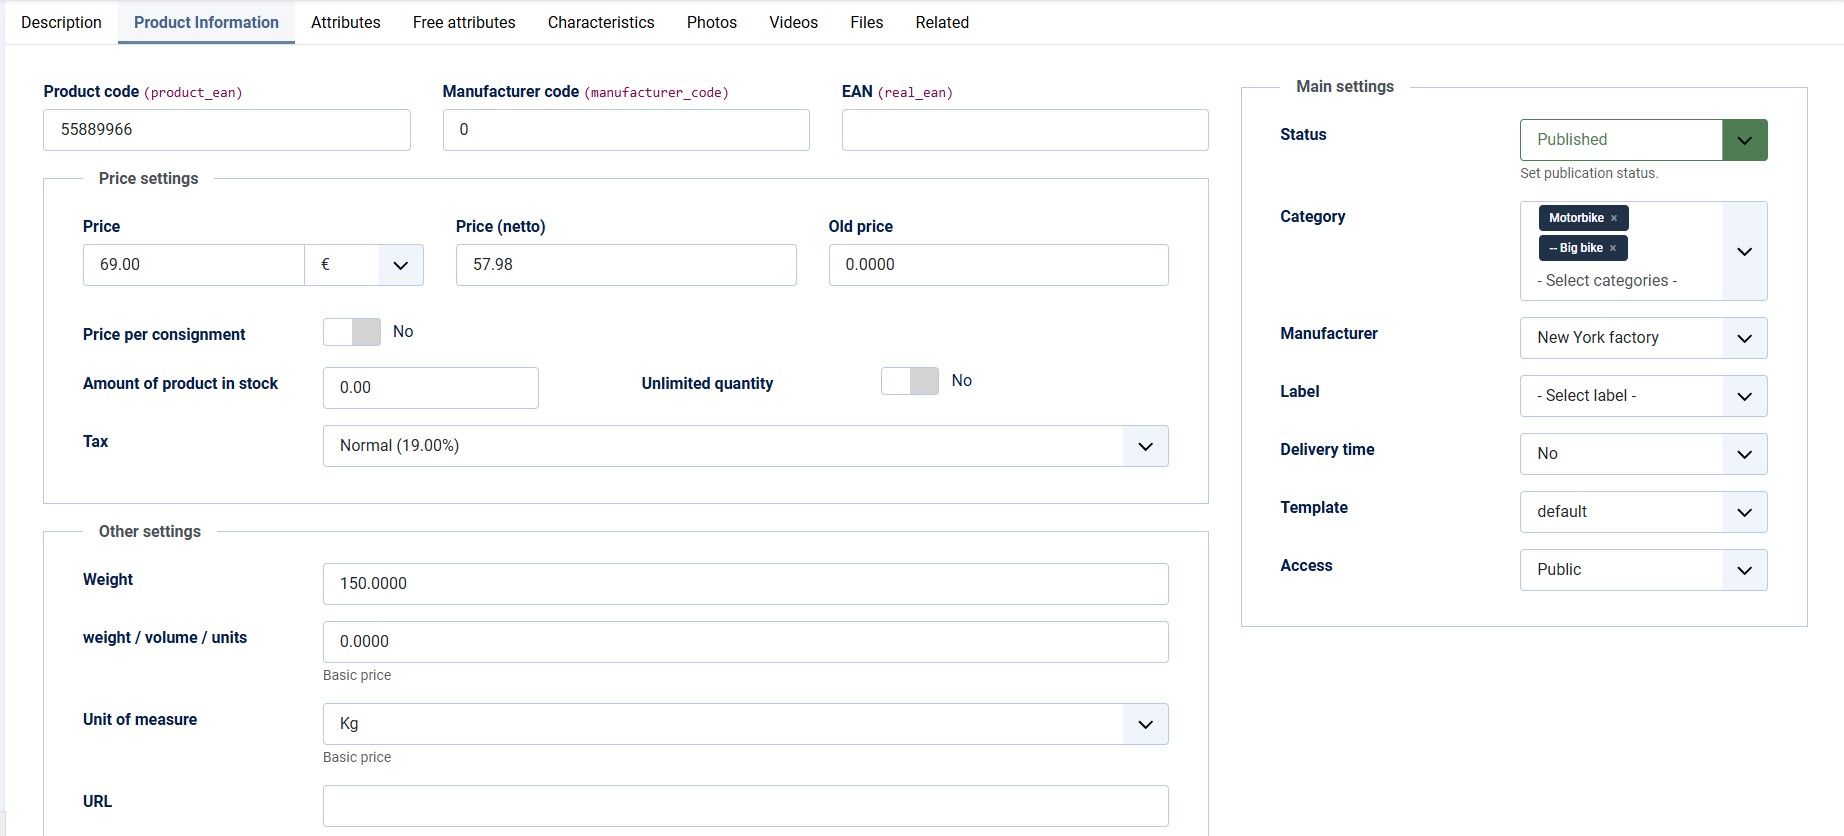Open the Photos tab
The image size is (1844, 836).
click(x=711, y=22)
